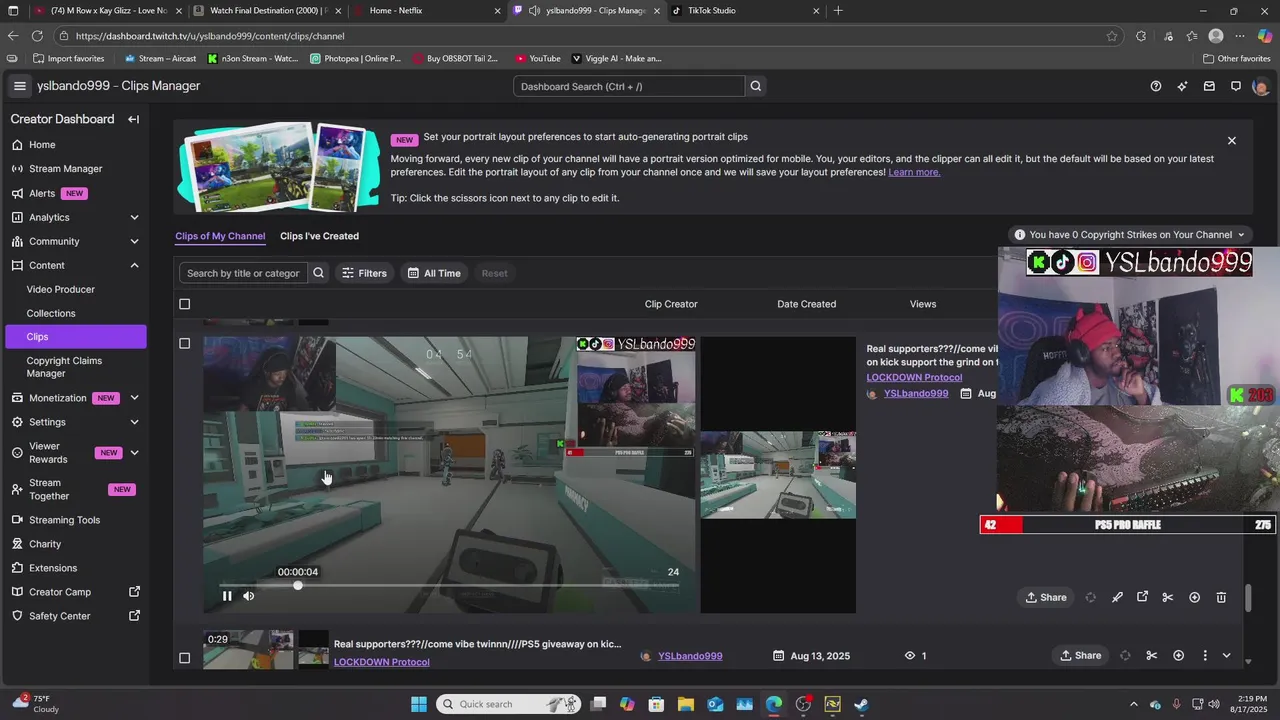Image resolution: width=1280 pixels, height=720 pixels.
Task: Add this page to browser favorites
Action: coord(1112,36)
